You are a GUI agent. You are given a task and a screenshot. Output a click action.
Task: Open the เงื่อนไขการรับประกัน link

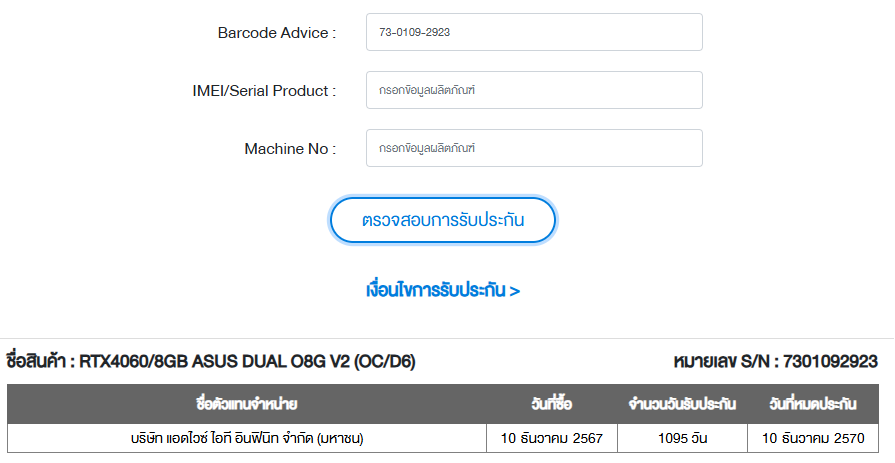(x=442, y=291)
